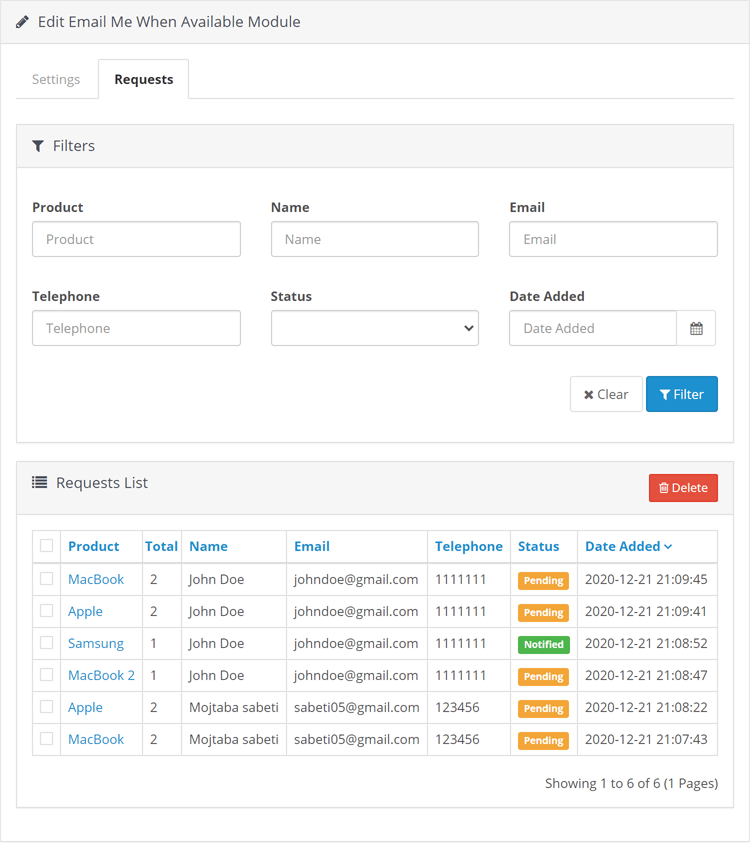
Task: Sort table by Total column header
Action: pos(161,546)
